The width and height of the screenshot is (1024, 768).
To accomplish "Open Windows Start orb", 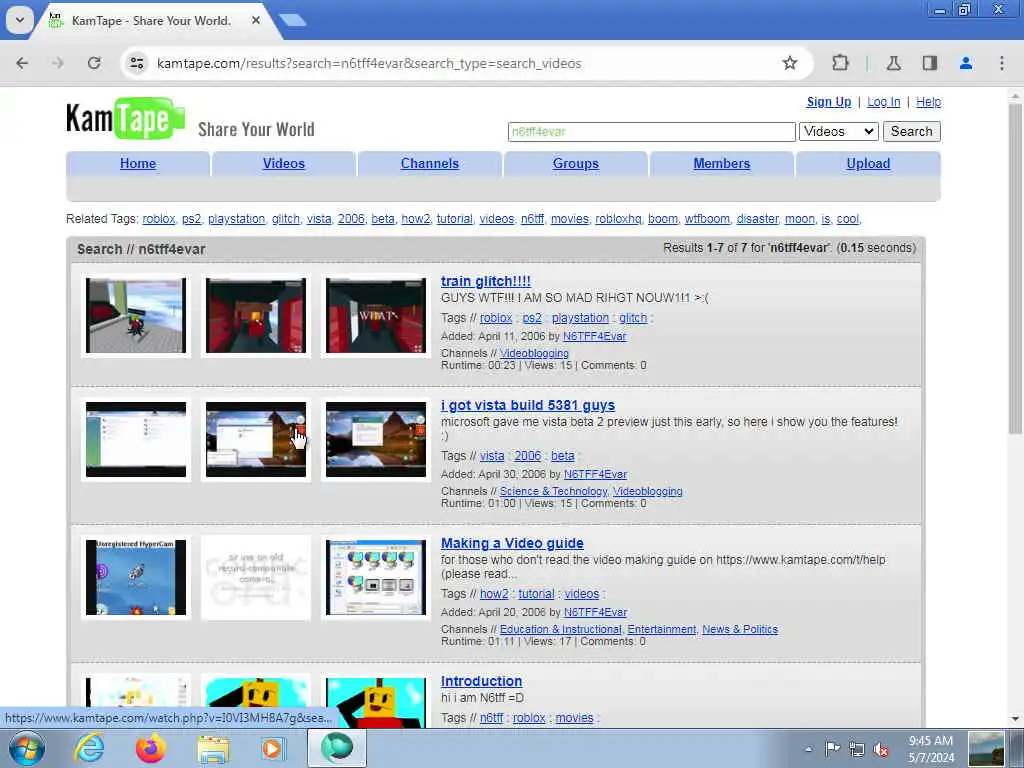I will (27, 748).
